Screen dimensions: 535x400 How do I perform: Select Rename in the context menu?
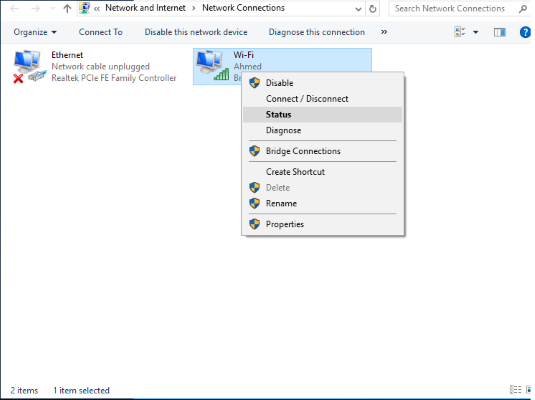tap(322, 203)
